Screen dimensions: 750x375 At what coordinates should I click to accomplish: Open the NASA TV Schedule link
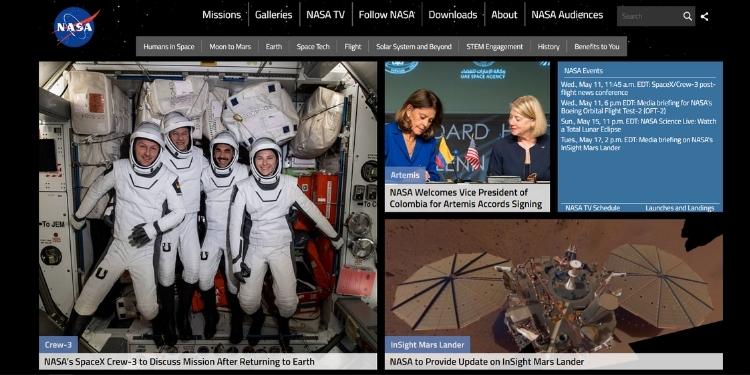592,208
